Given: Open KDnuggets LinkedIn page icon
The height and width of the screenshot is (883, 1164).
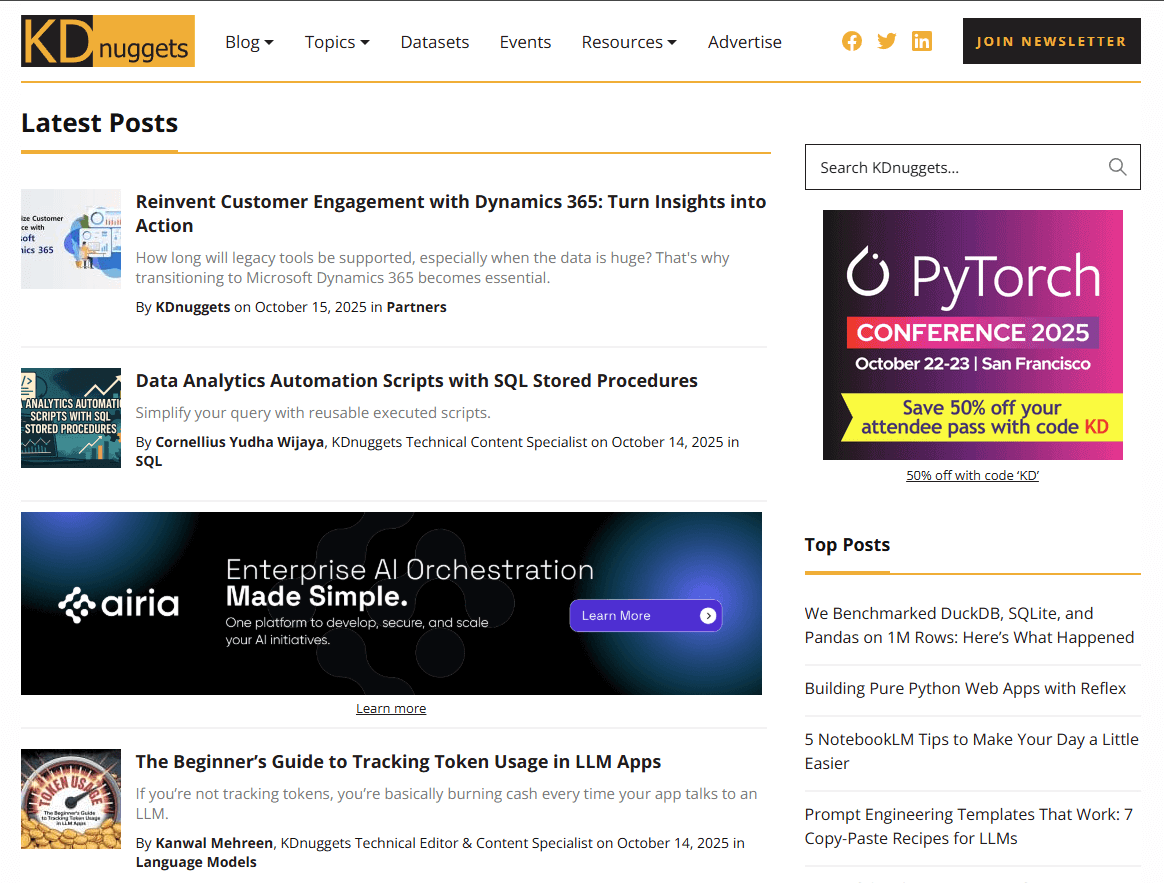Looking at the screenshot, I should point(922,41).
